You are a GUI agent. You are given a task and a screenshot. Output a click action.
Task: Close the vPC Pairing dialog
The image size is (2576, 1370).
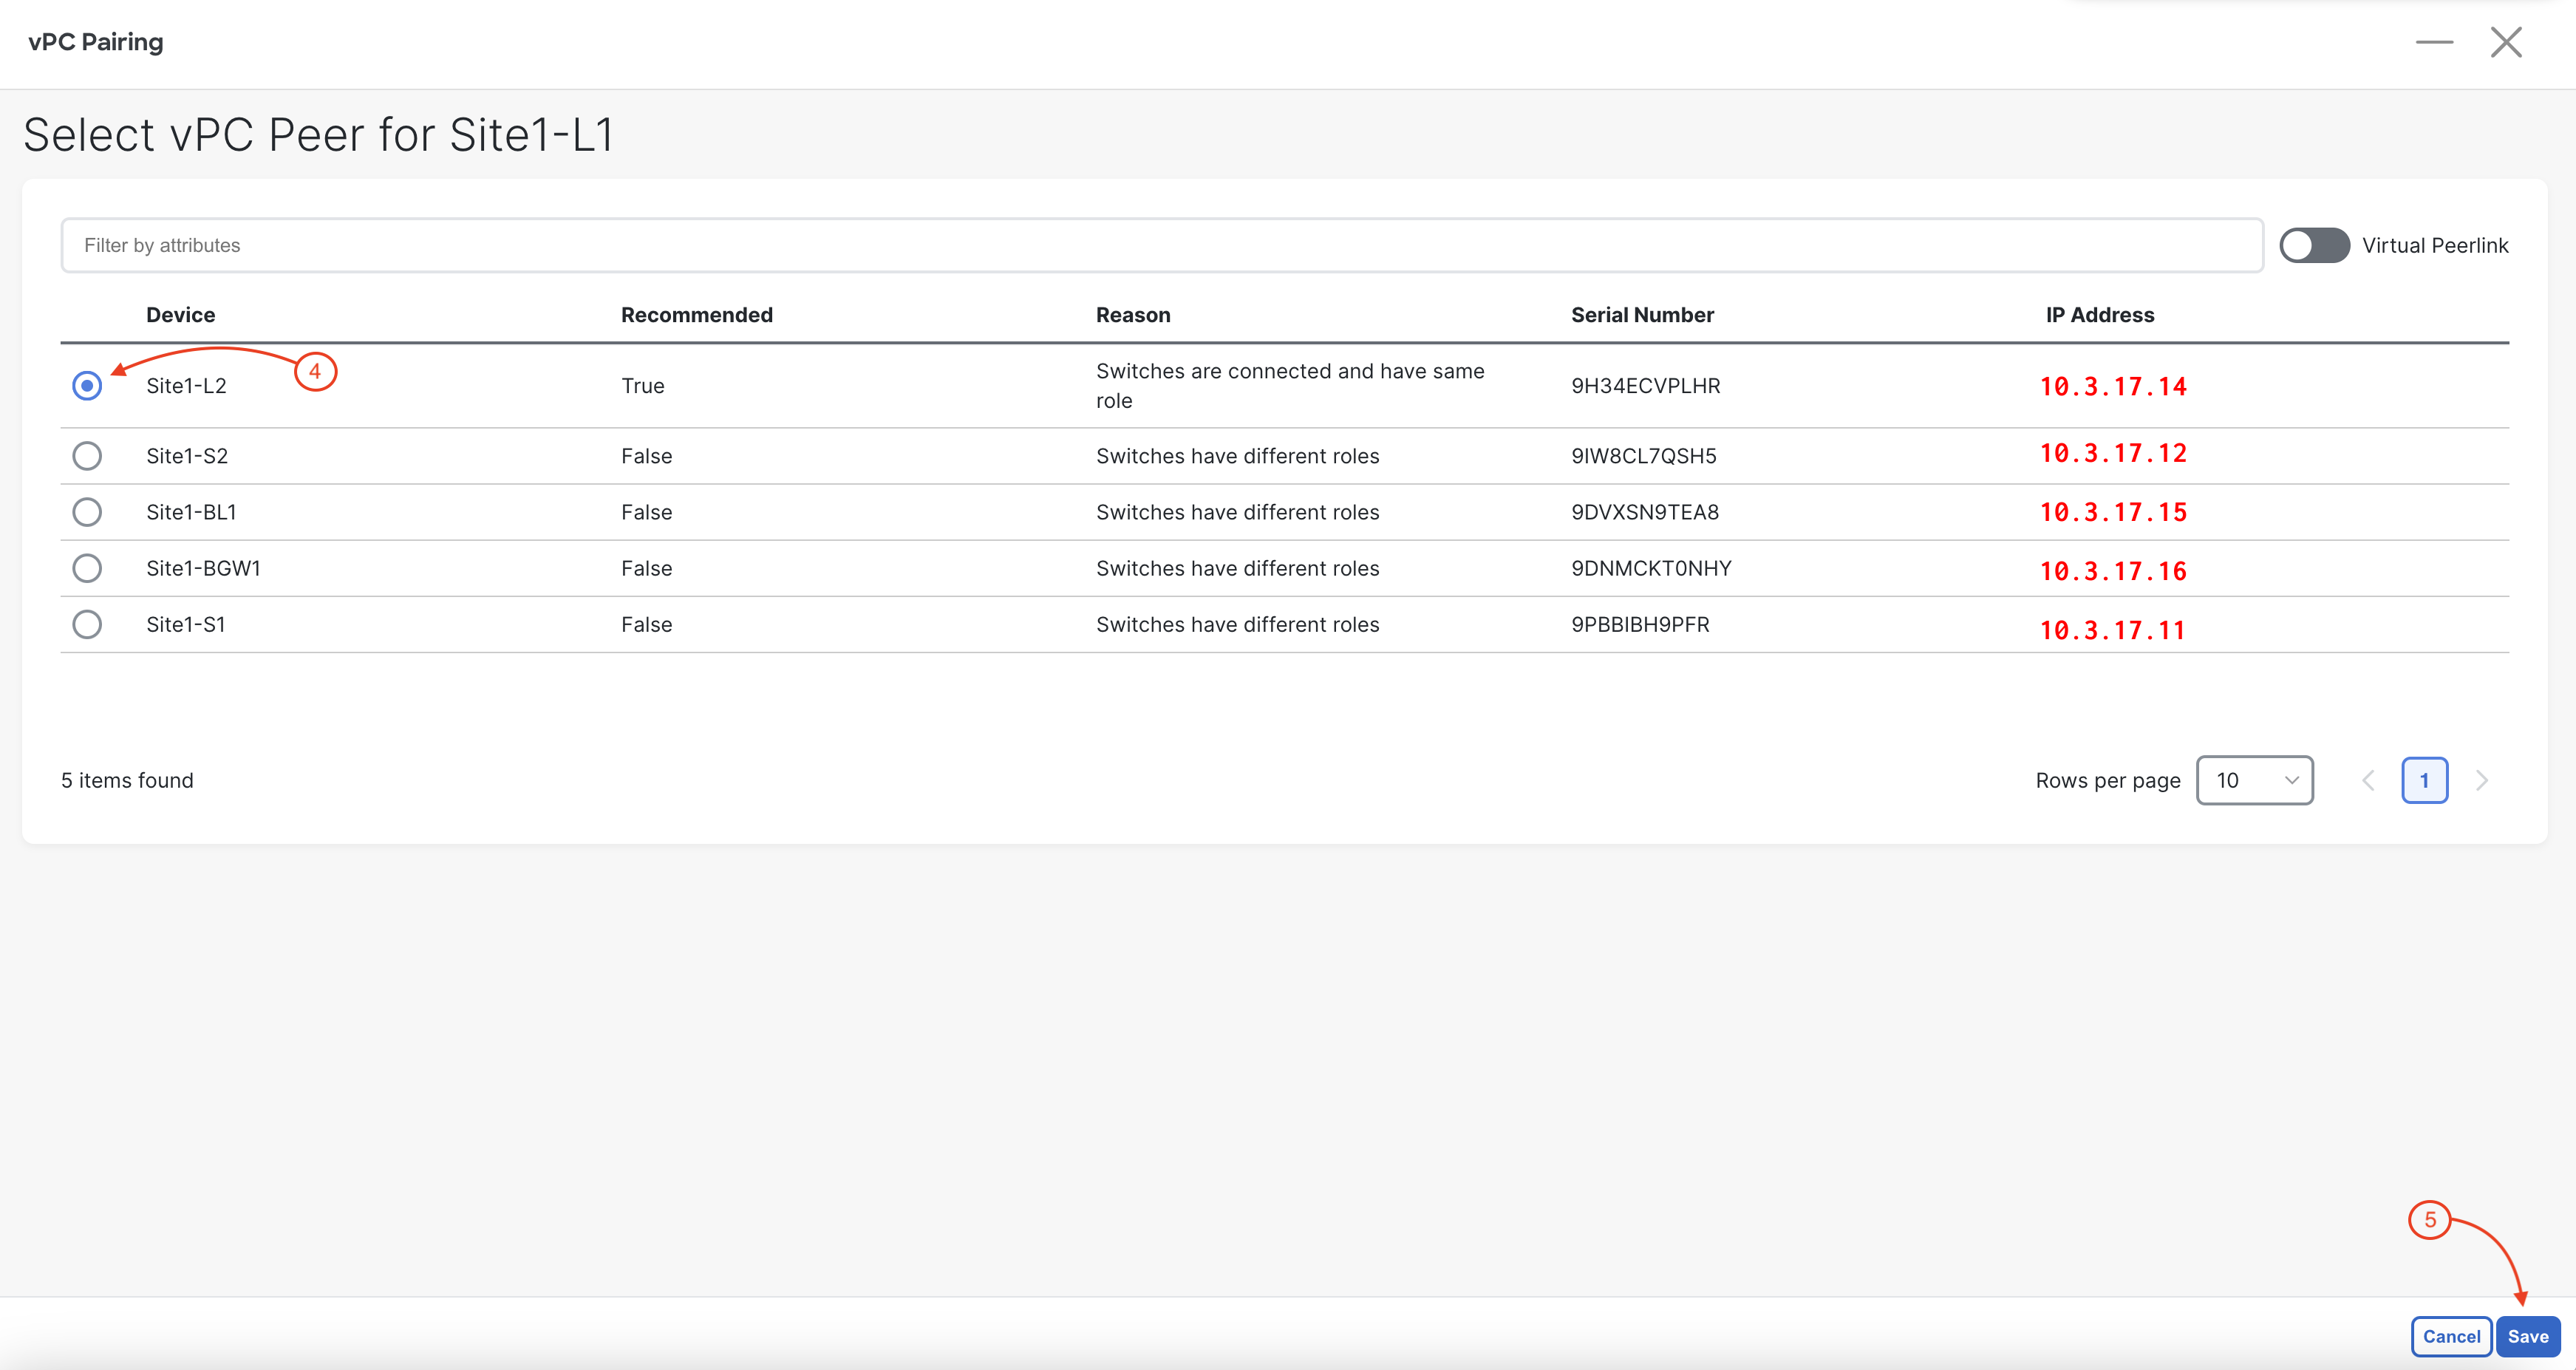[x=2506, y=42]
